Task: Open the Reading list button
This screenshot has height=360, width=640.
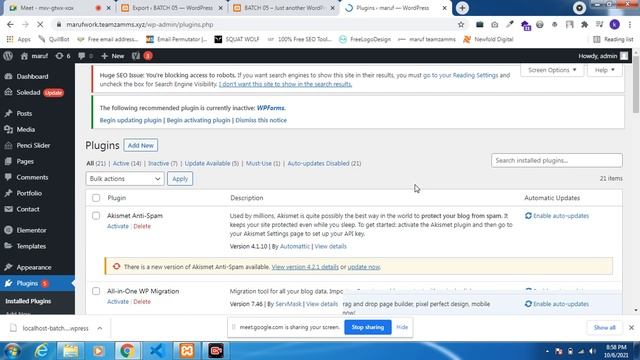Action: (613, 39)
